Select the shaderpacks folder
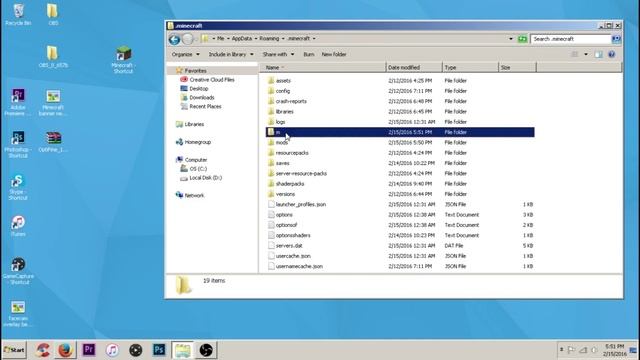Image resolution: width=640 pixels, height=360 pixels. [290, 184]
